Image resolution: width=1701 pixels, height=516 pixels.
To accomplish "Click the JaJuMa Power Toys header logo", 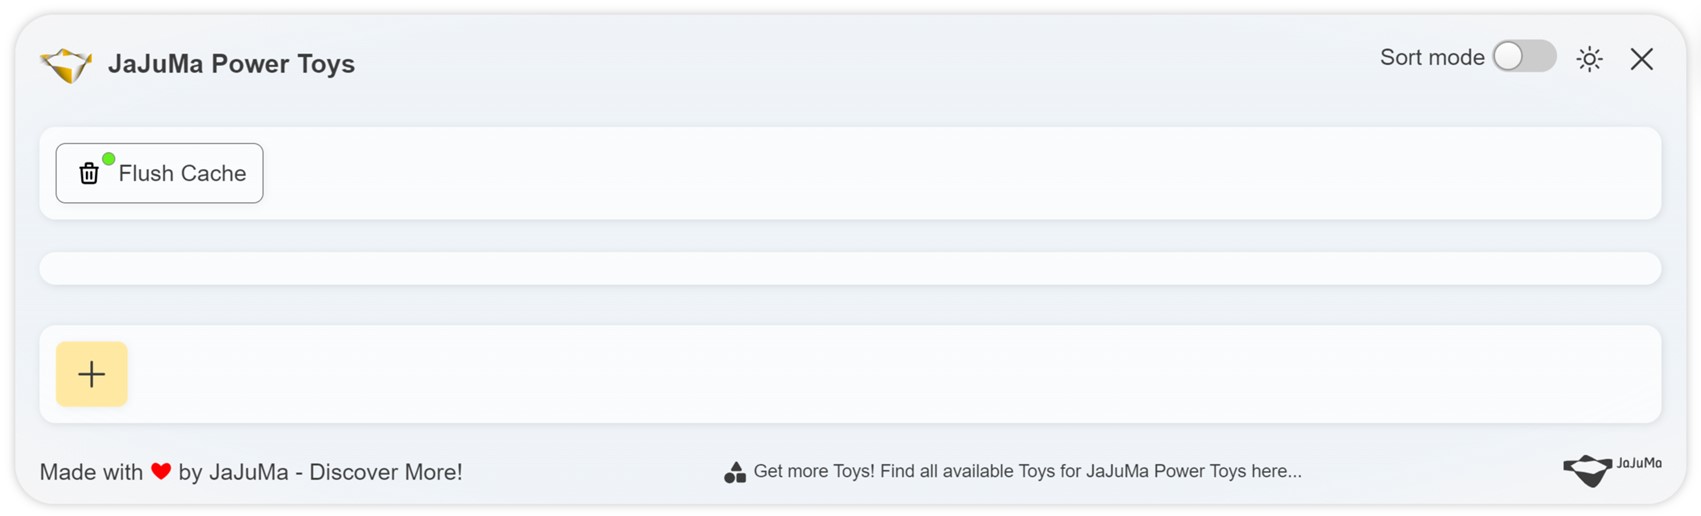I will [66, 65].
